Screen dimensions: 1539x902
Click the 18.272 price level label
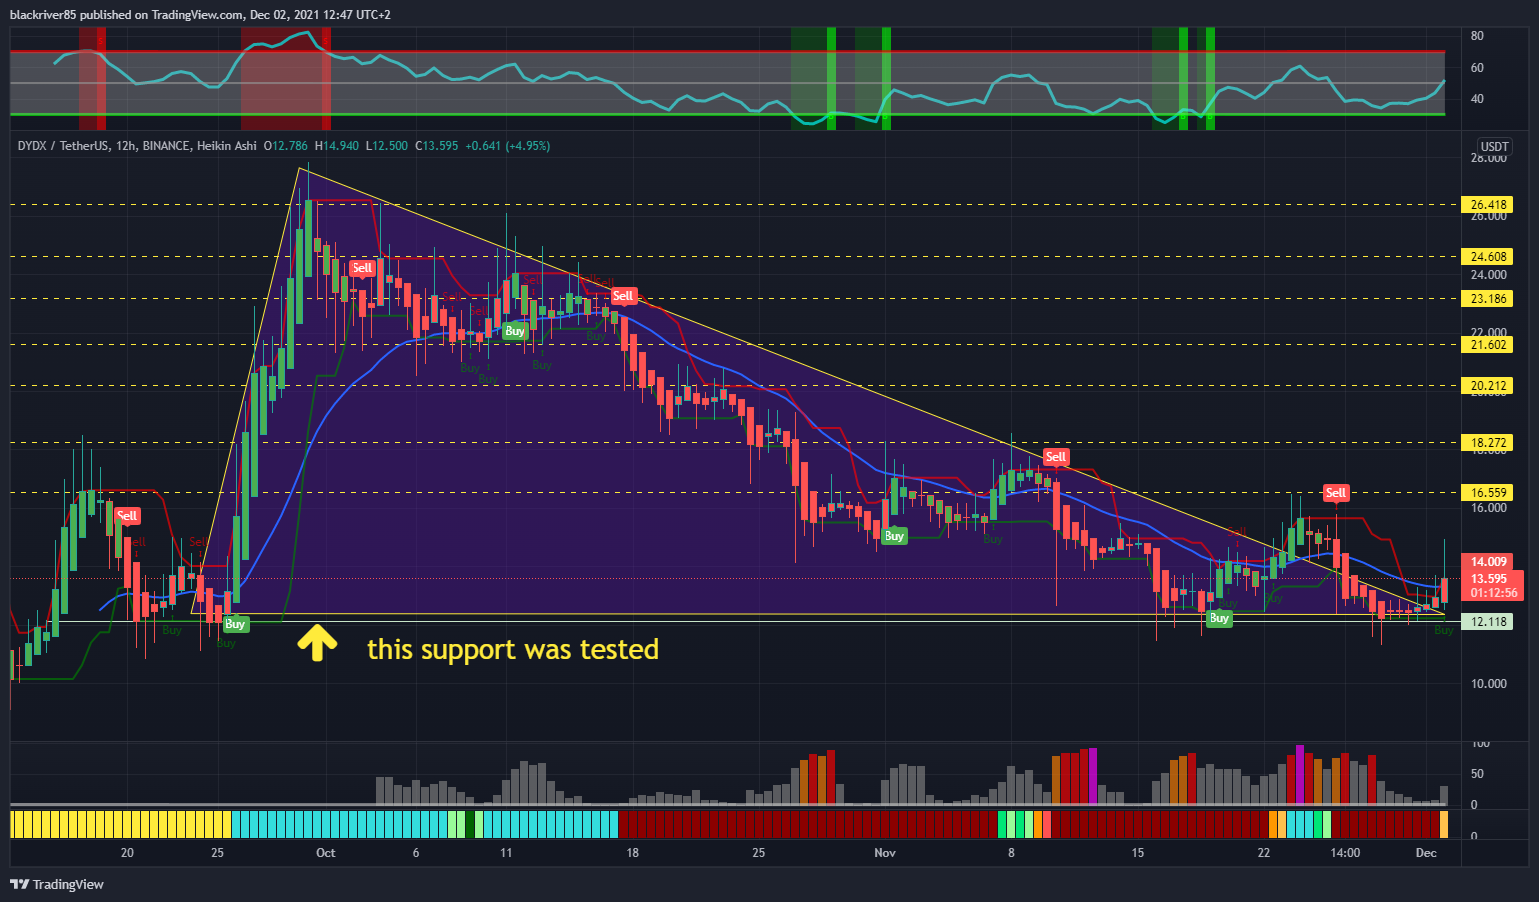coord(1488,443)
